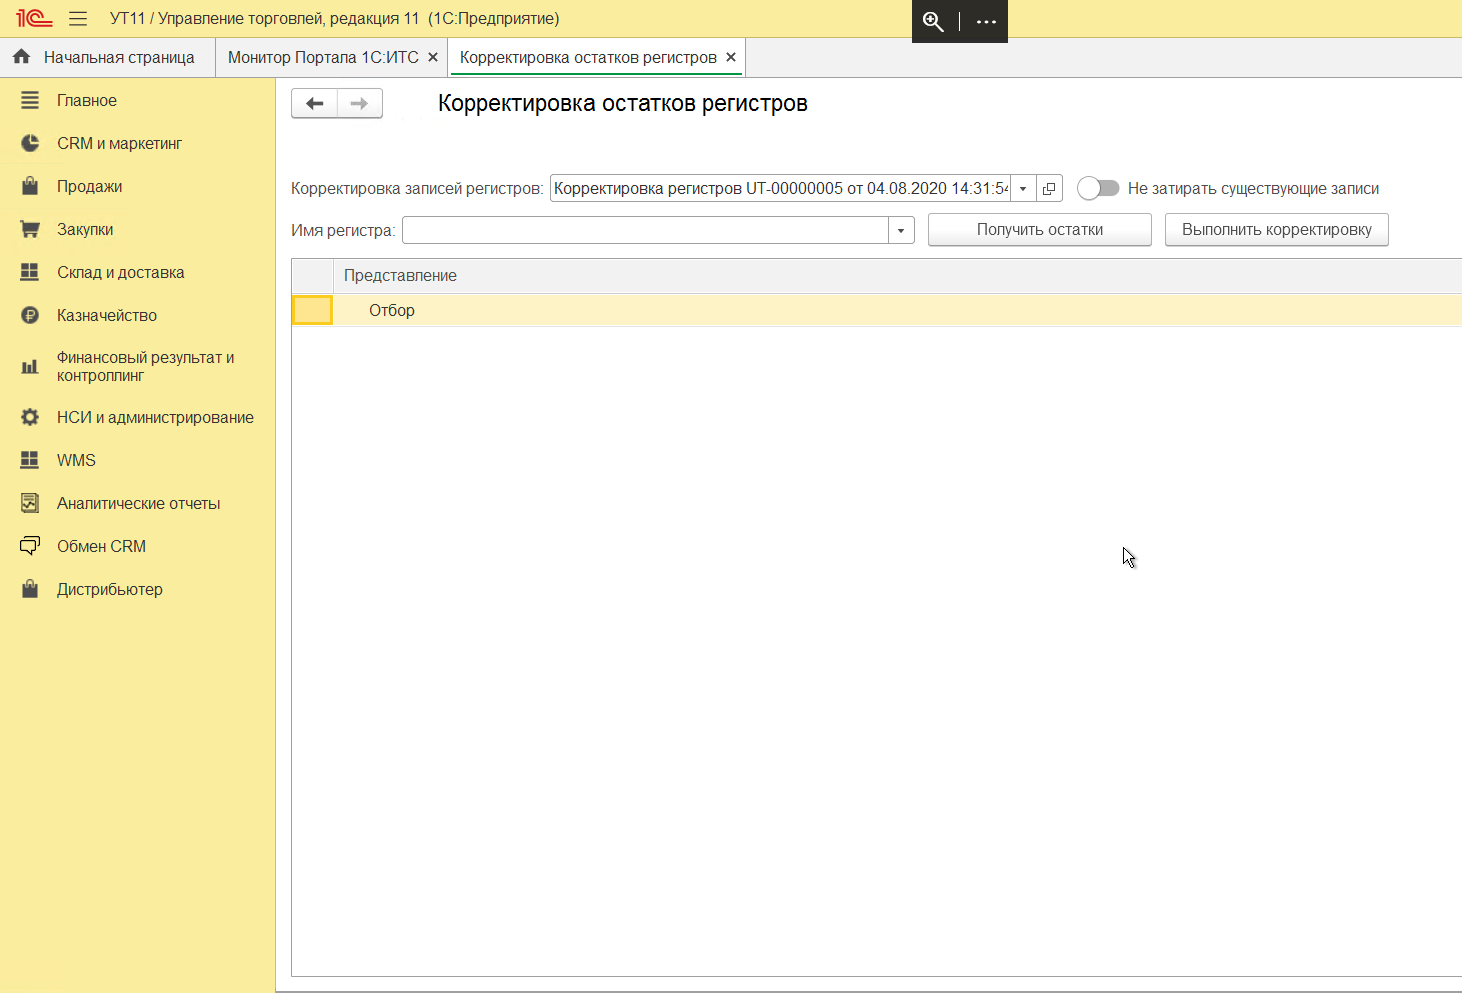Click the Корректировка остатков регистров page heading
Image resolution: width=1462 pixels, height=993 pixels.
point(623,103)
